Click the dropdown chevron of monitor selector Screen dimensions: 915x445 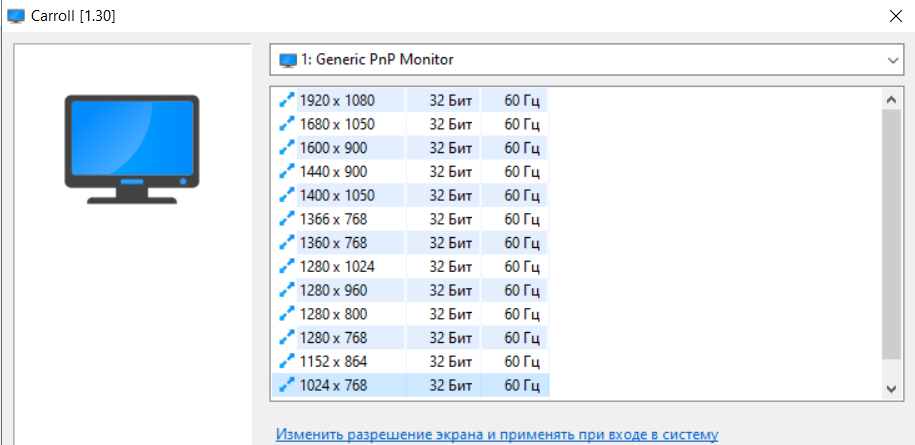[893, 61]
